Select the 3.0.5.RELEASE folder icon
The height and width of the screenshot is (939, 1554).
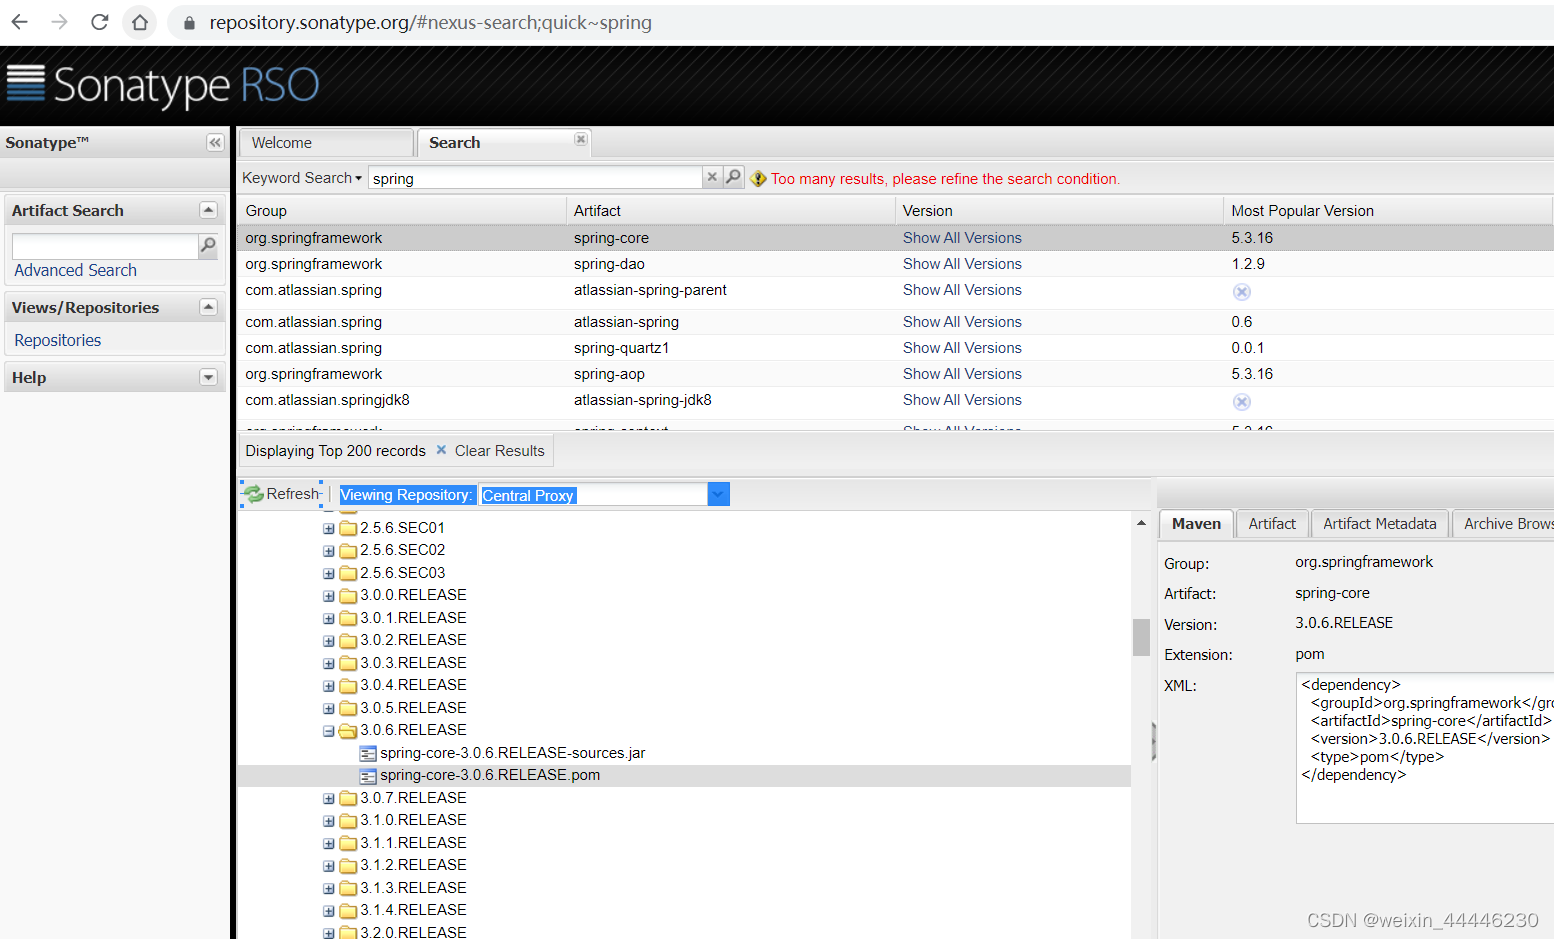click(348, 708)
